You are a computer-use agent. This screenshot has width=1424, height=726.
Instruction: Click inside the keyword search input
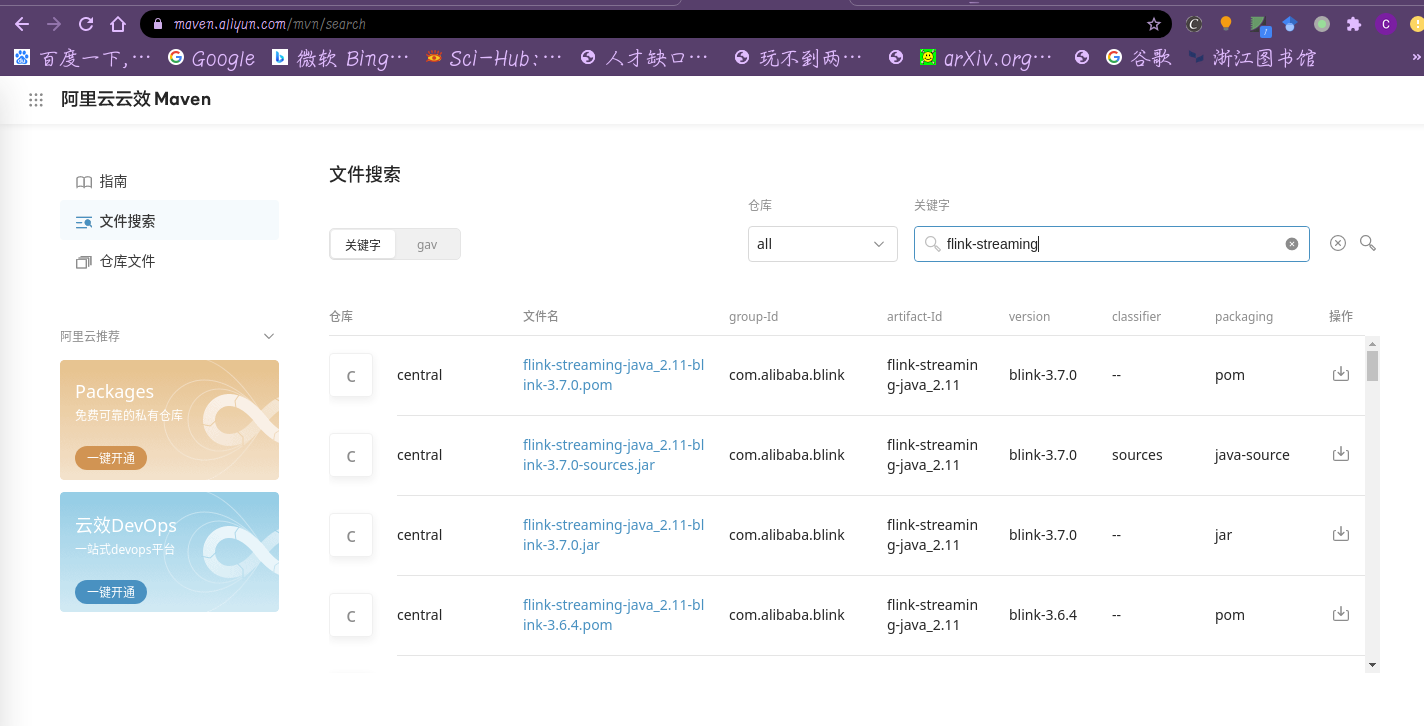tap(1100, 243)
